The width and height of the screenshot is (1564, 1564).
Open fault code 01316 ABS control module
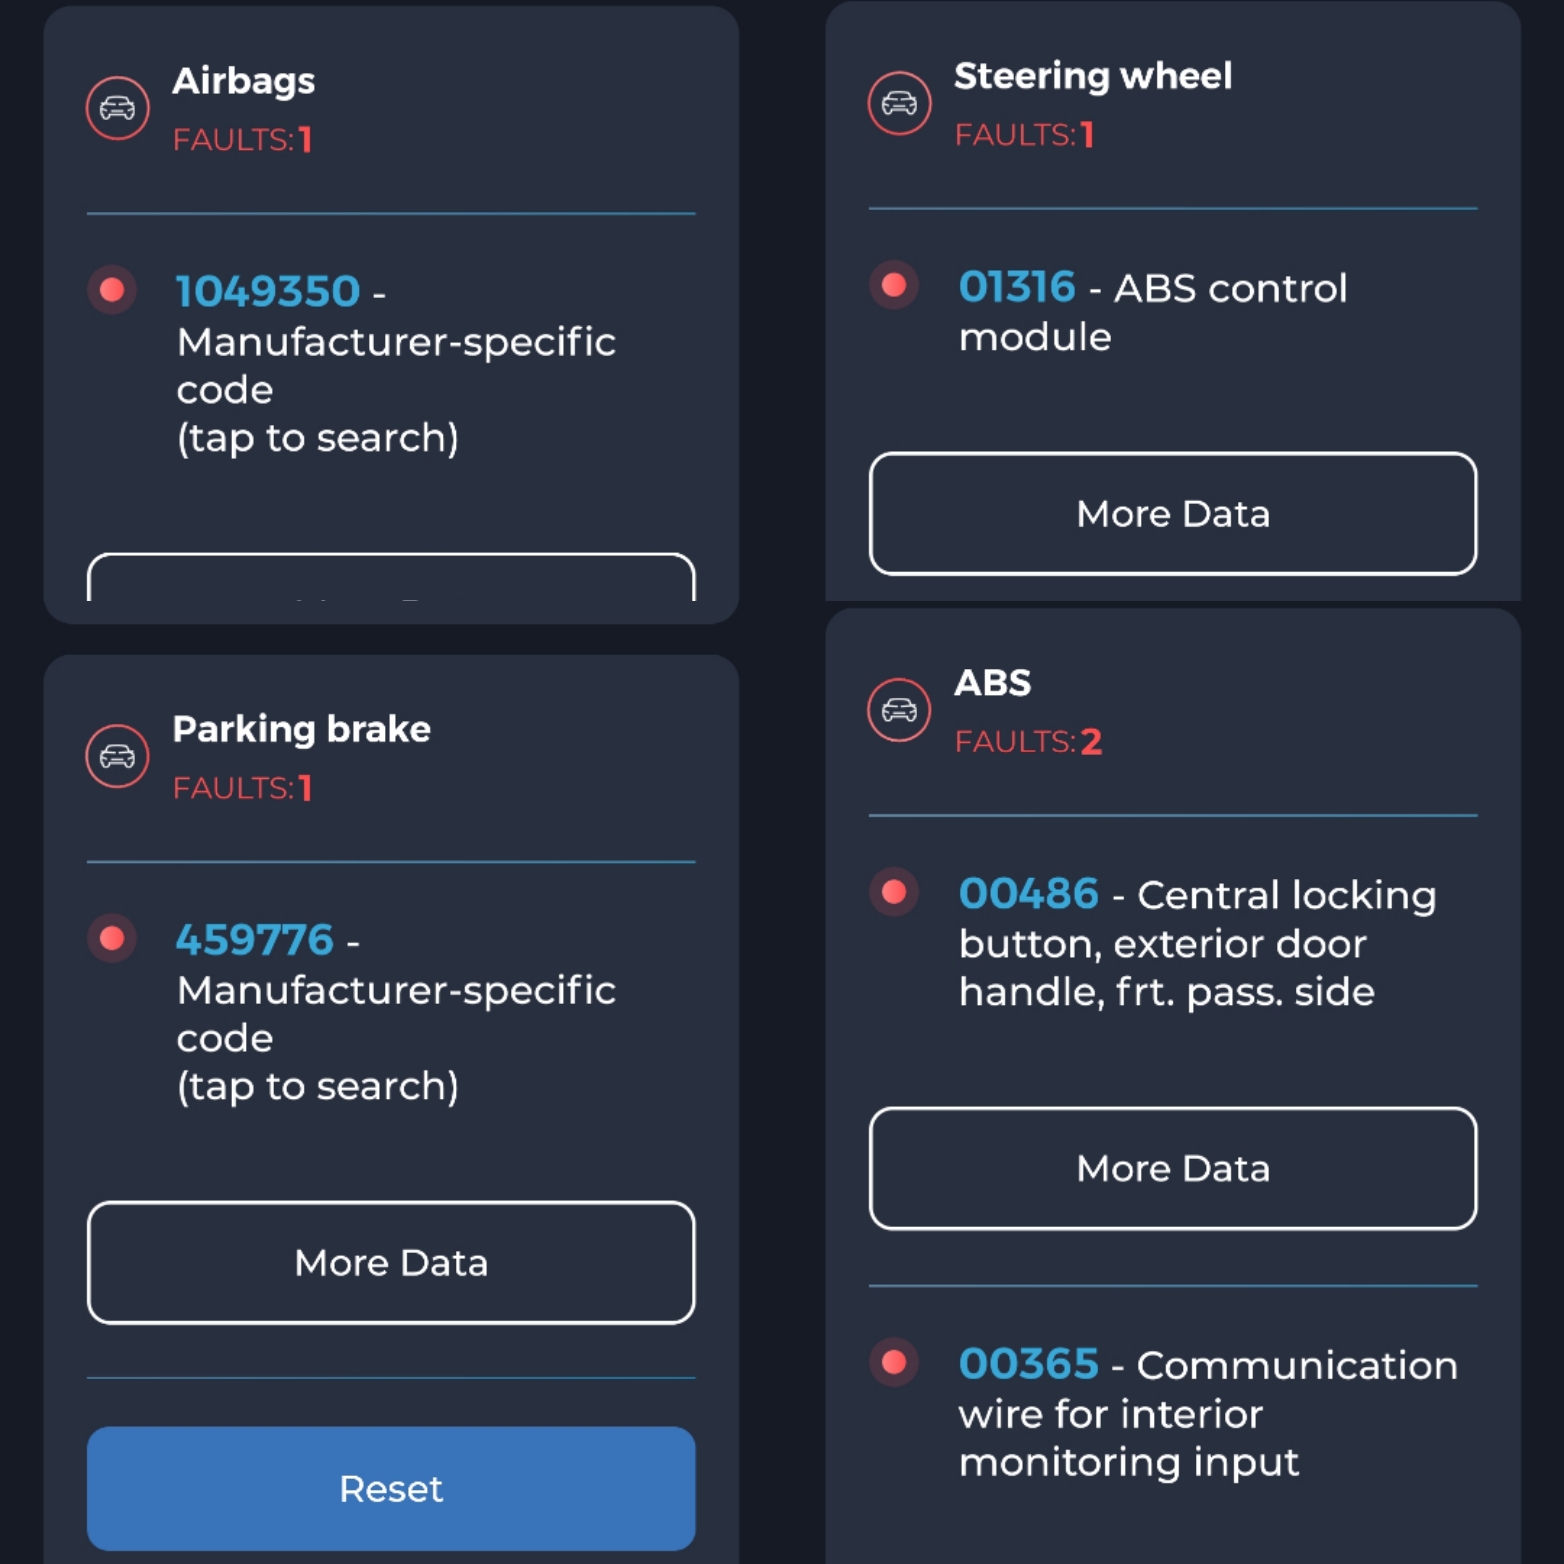click(x=1153, y=311)
